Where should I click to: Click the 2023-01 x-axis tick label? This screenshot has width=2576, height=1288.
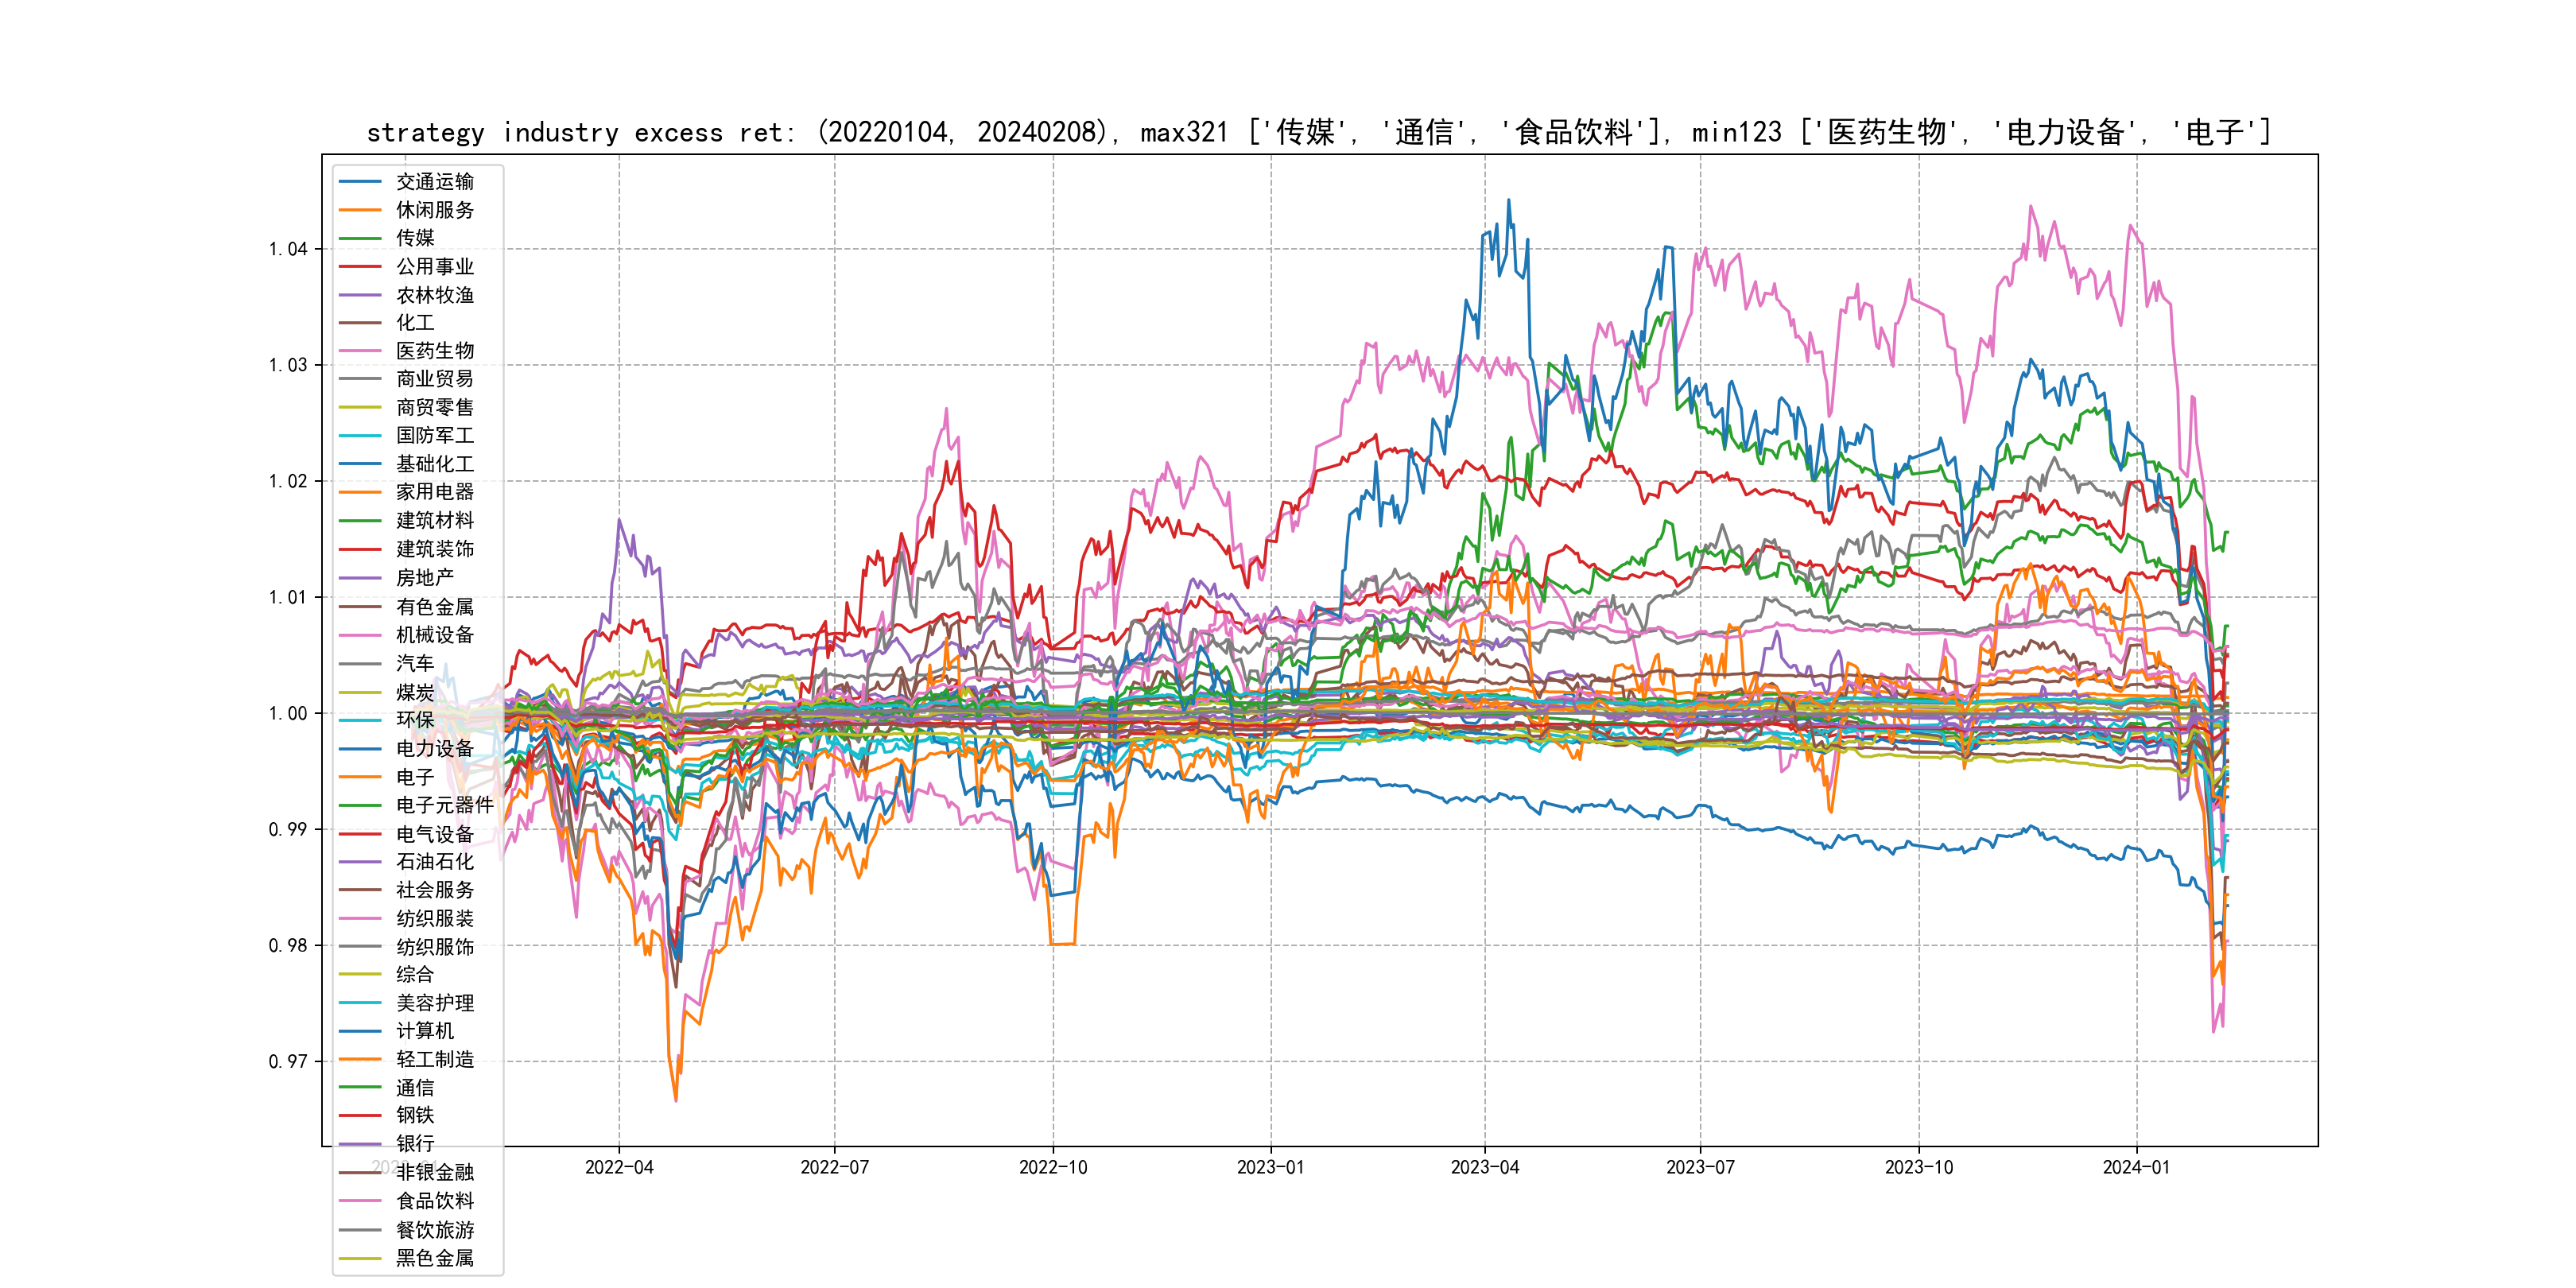(1270, 1168)
